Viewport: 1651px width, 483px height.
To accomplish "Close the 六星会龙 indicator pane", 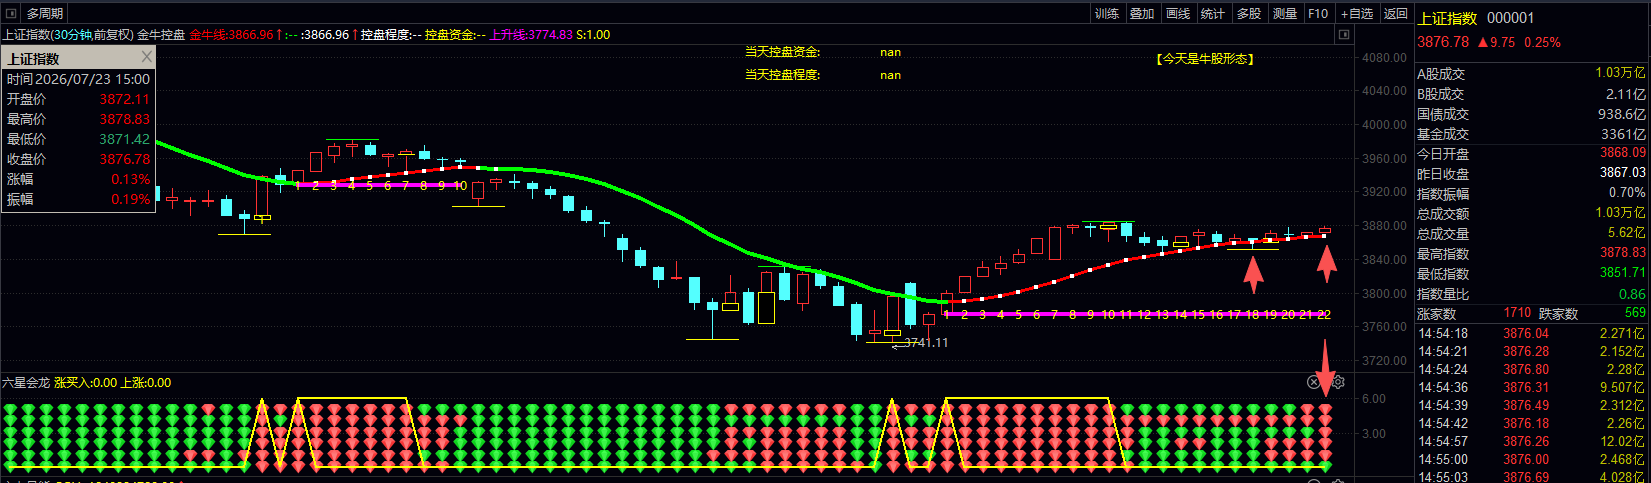I will point(1314,382).
